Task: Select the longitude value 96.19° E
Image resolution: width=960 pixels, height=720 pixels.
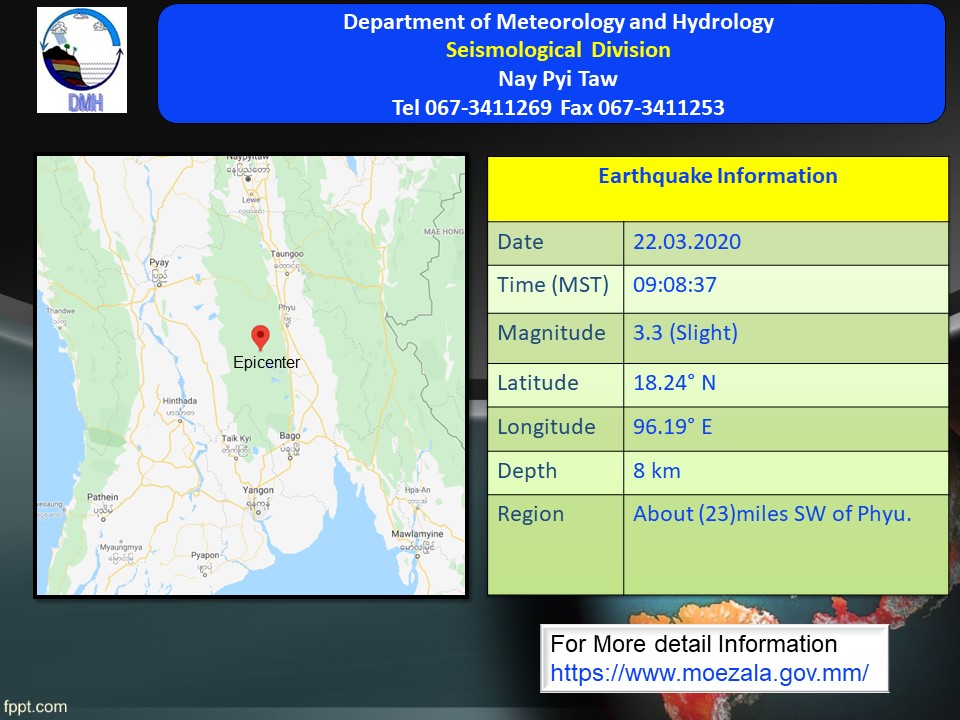Action: click(x=672, y=427)
